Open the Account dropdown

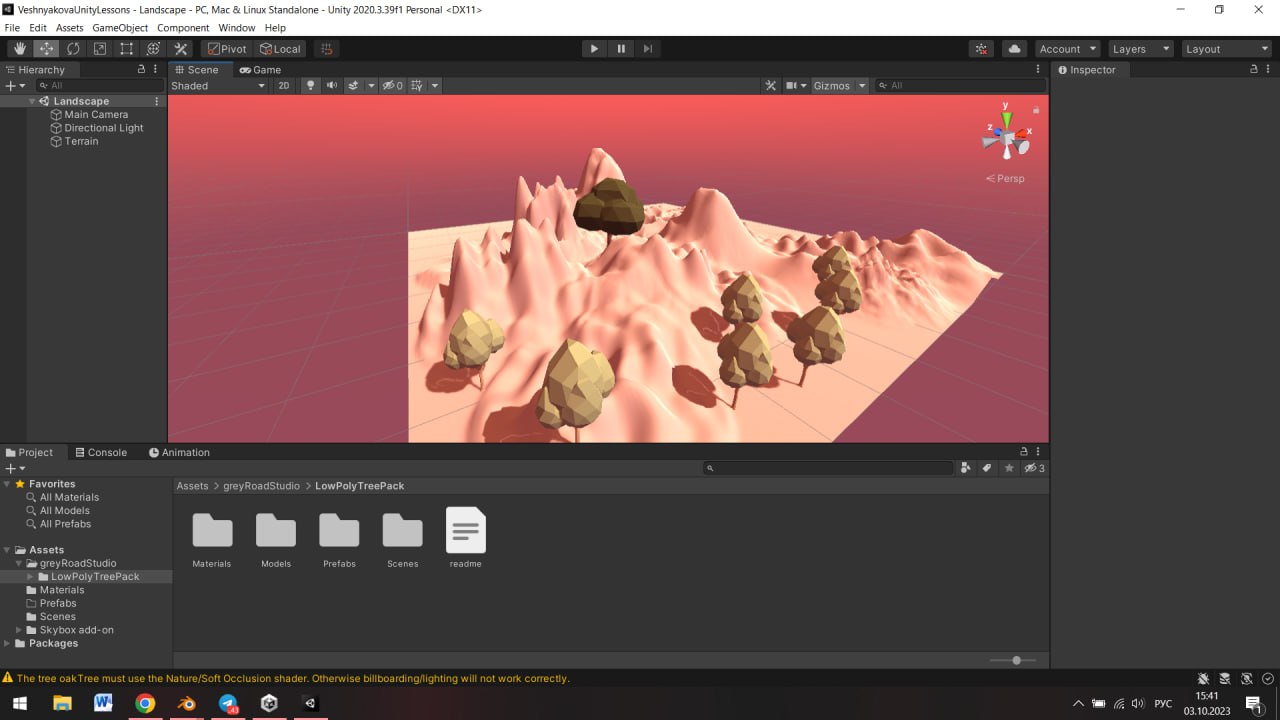pos(1067,49)
